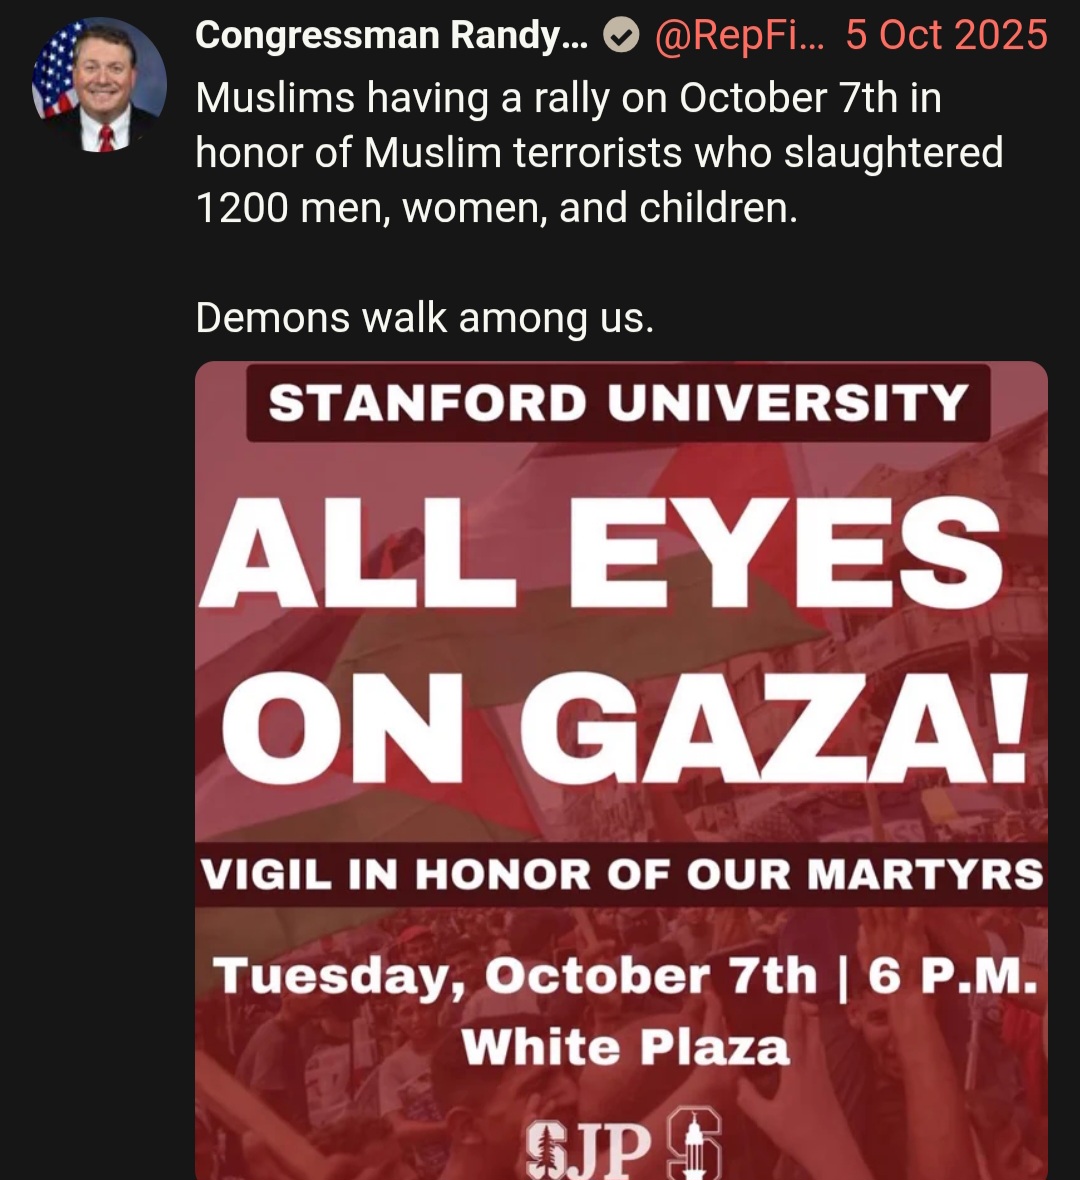
Task: Click the Stanford S tower logo
Action: pos(695,1144)
